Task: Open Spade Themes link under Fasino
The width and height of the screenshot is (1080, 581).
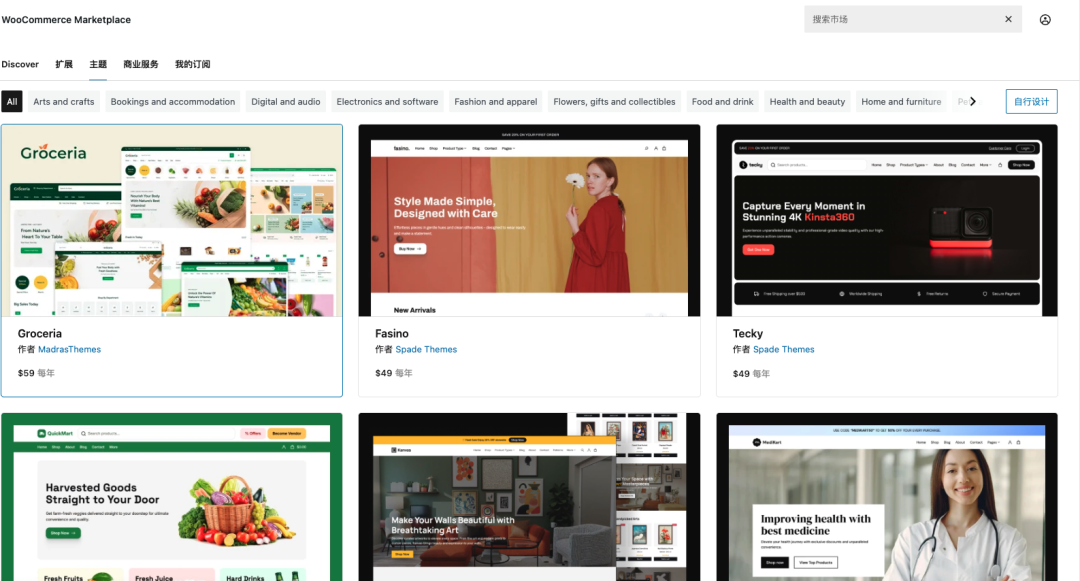Action: [x=426, y=349]
